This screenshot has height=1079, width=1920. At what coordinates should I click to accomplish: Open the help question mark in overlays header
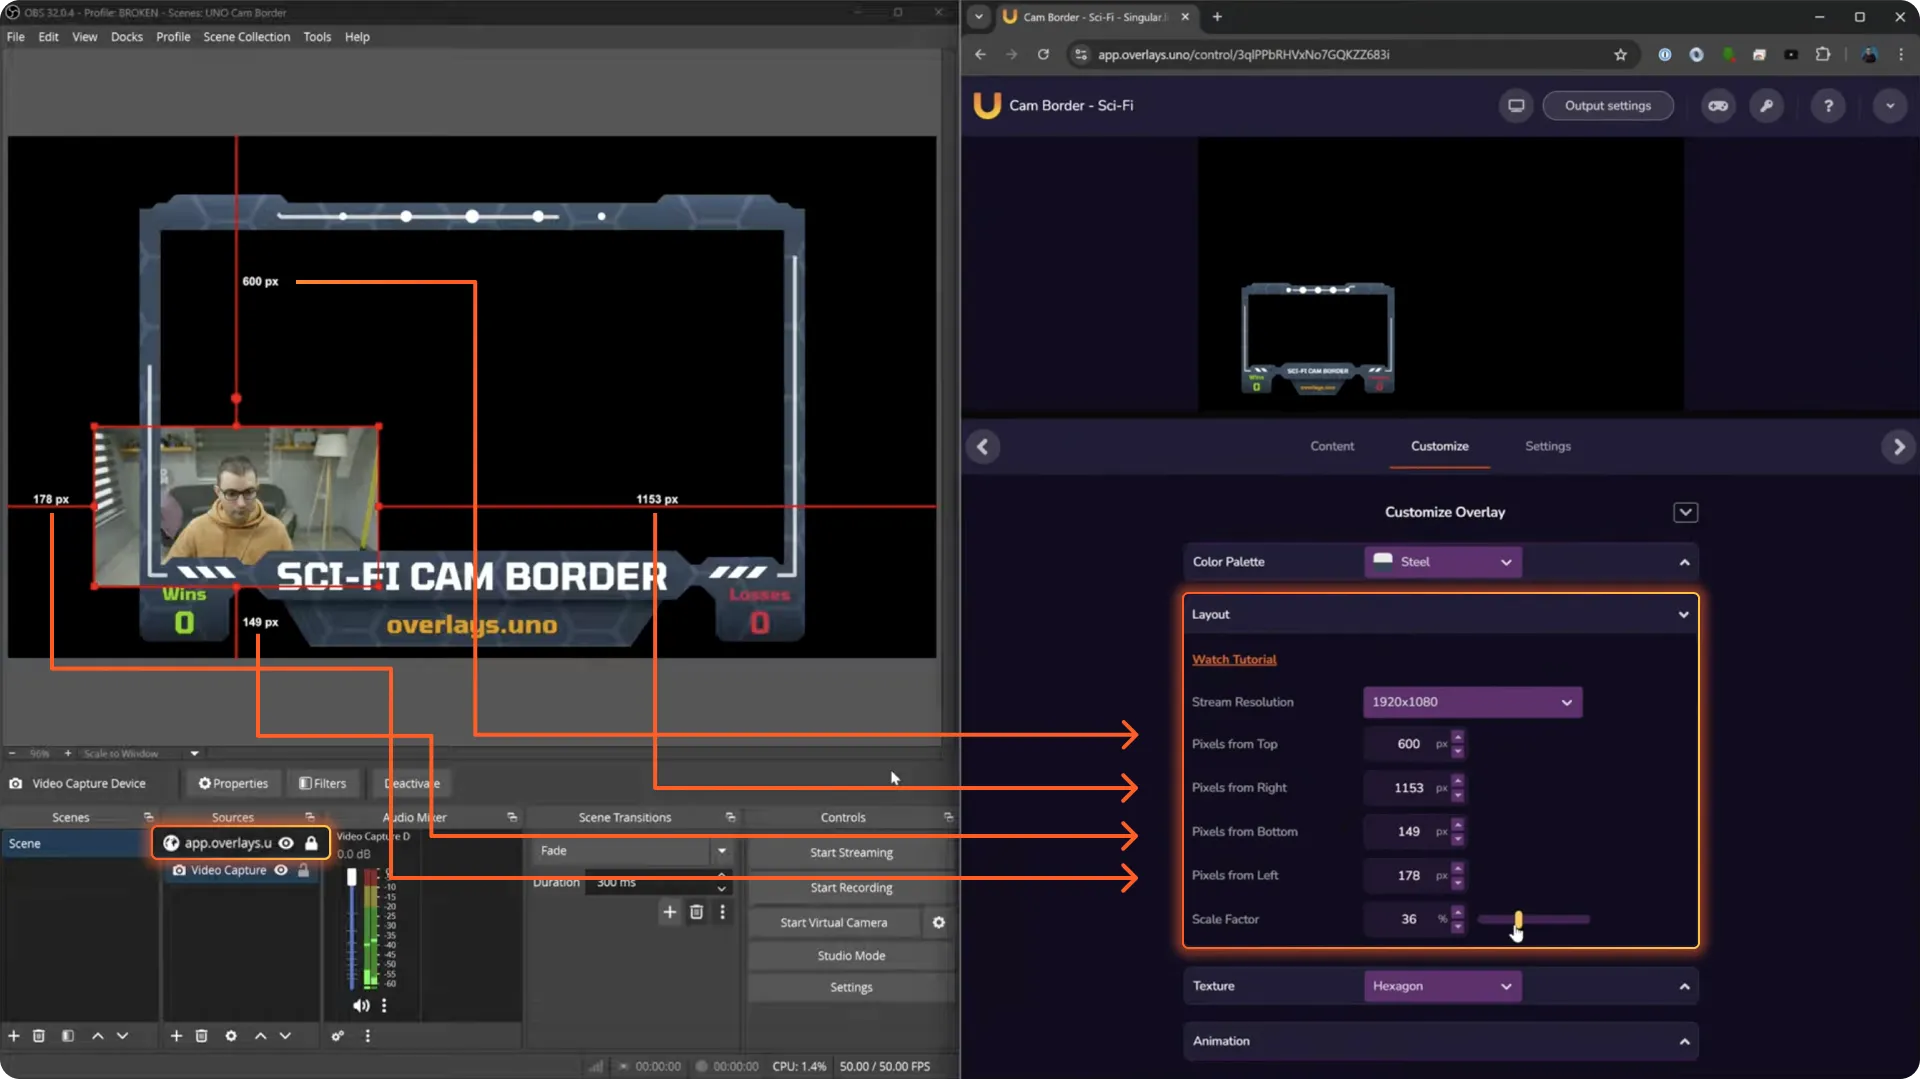point(1828,105)
